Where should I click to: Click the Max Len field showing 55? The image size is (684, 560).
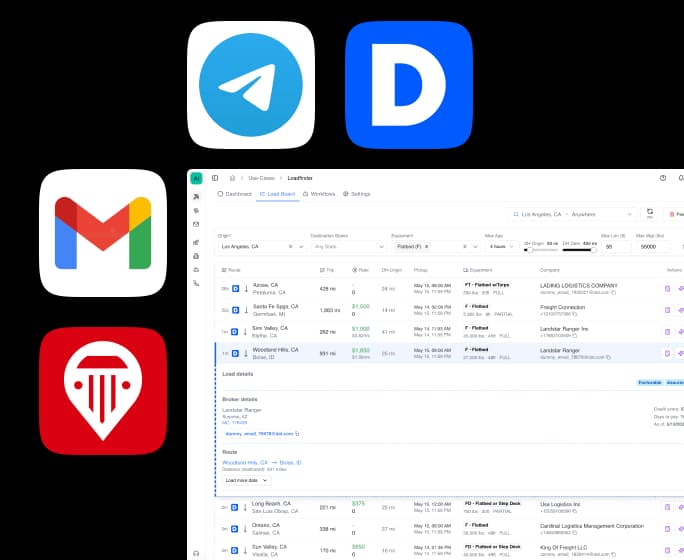tap(616, 247)
